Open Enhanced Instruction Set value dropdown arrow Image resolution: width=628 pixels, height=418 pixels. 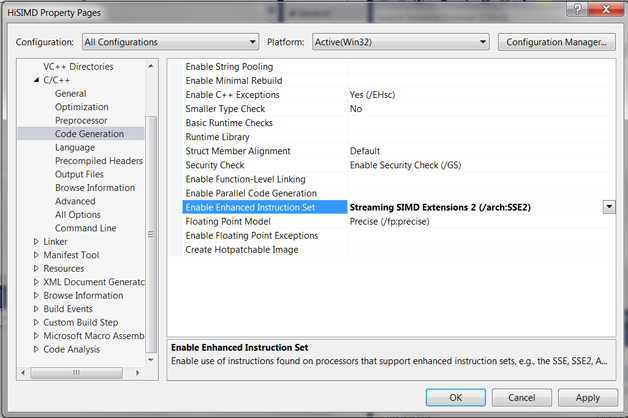coord(609,207)
